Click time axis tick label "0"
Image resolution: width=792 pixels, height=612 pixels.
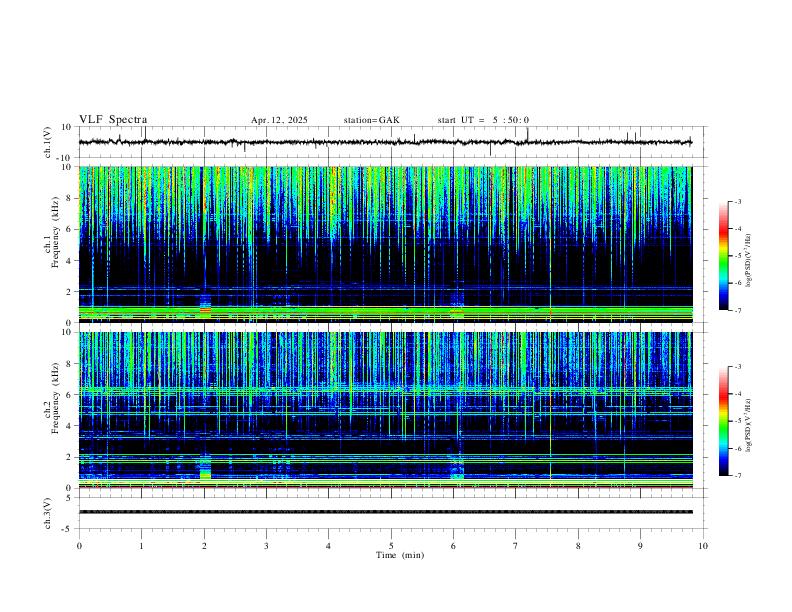[79, 546]
